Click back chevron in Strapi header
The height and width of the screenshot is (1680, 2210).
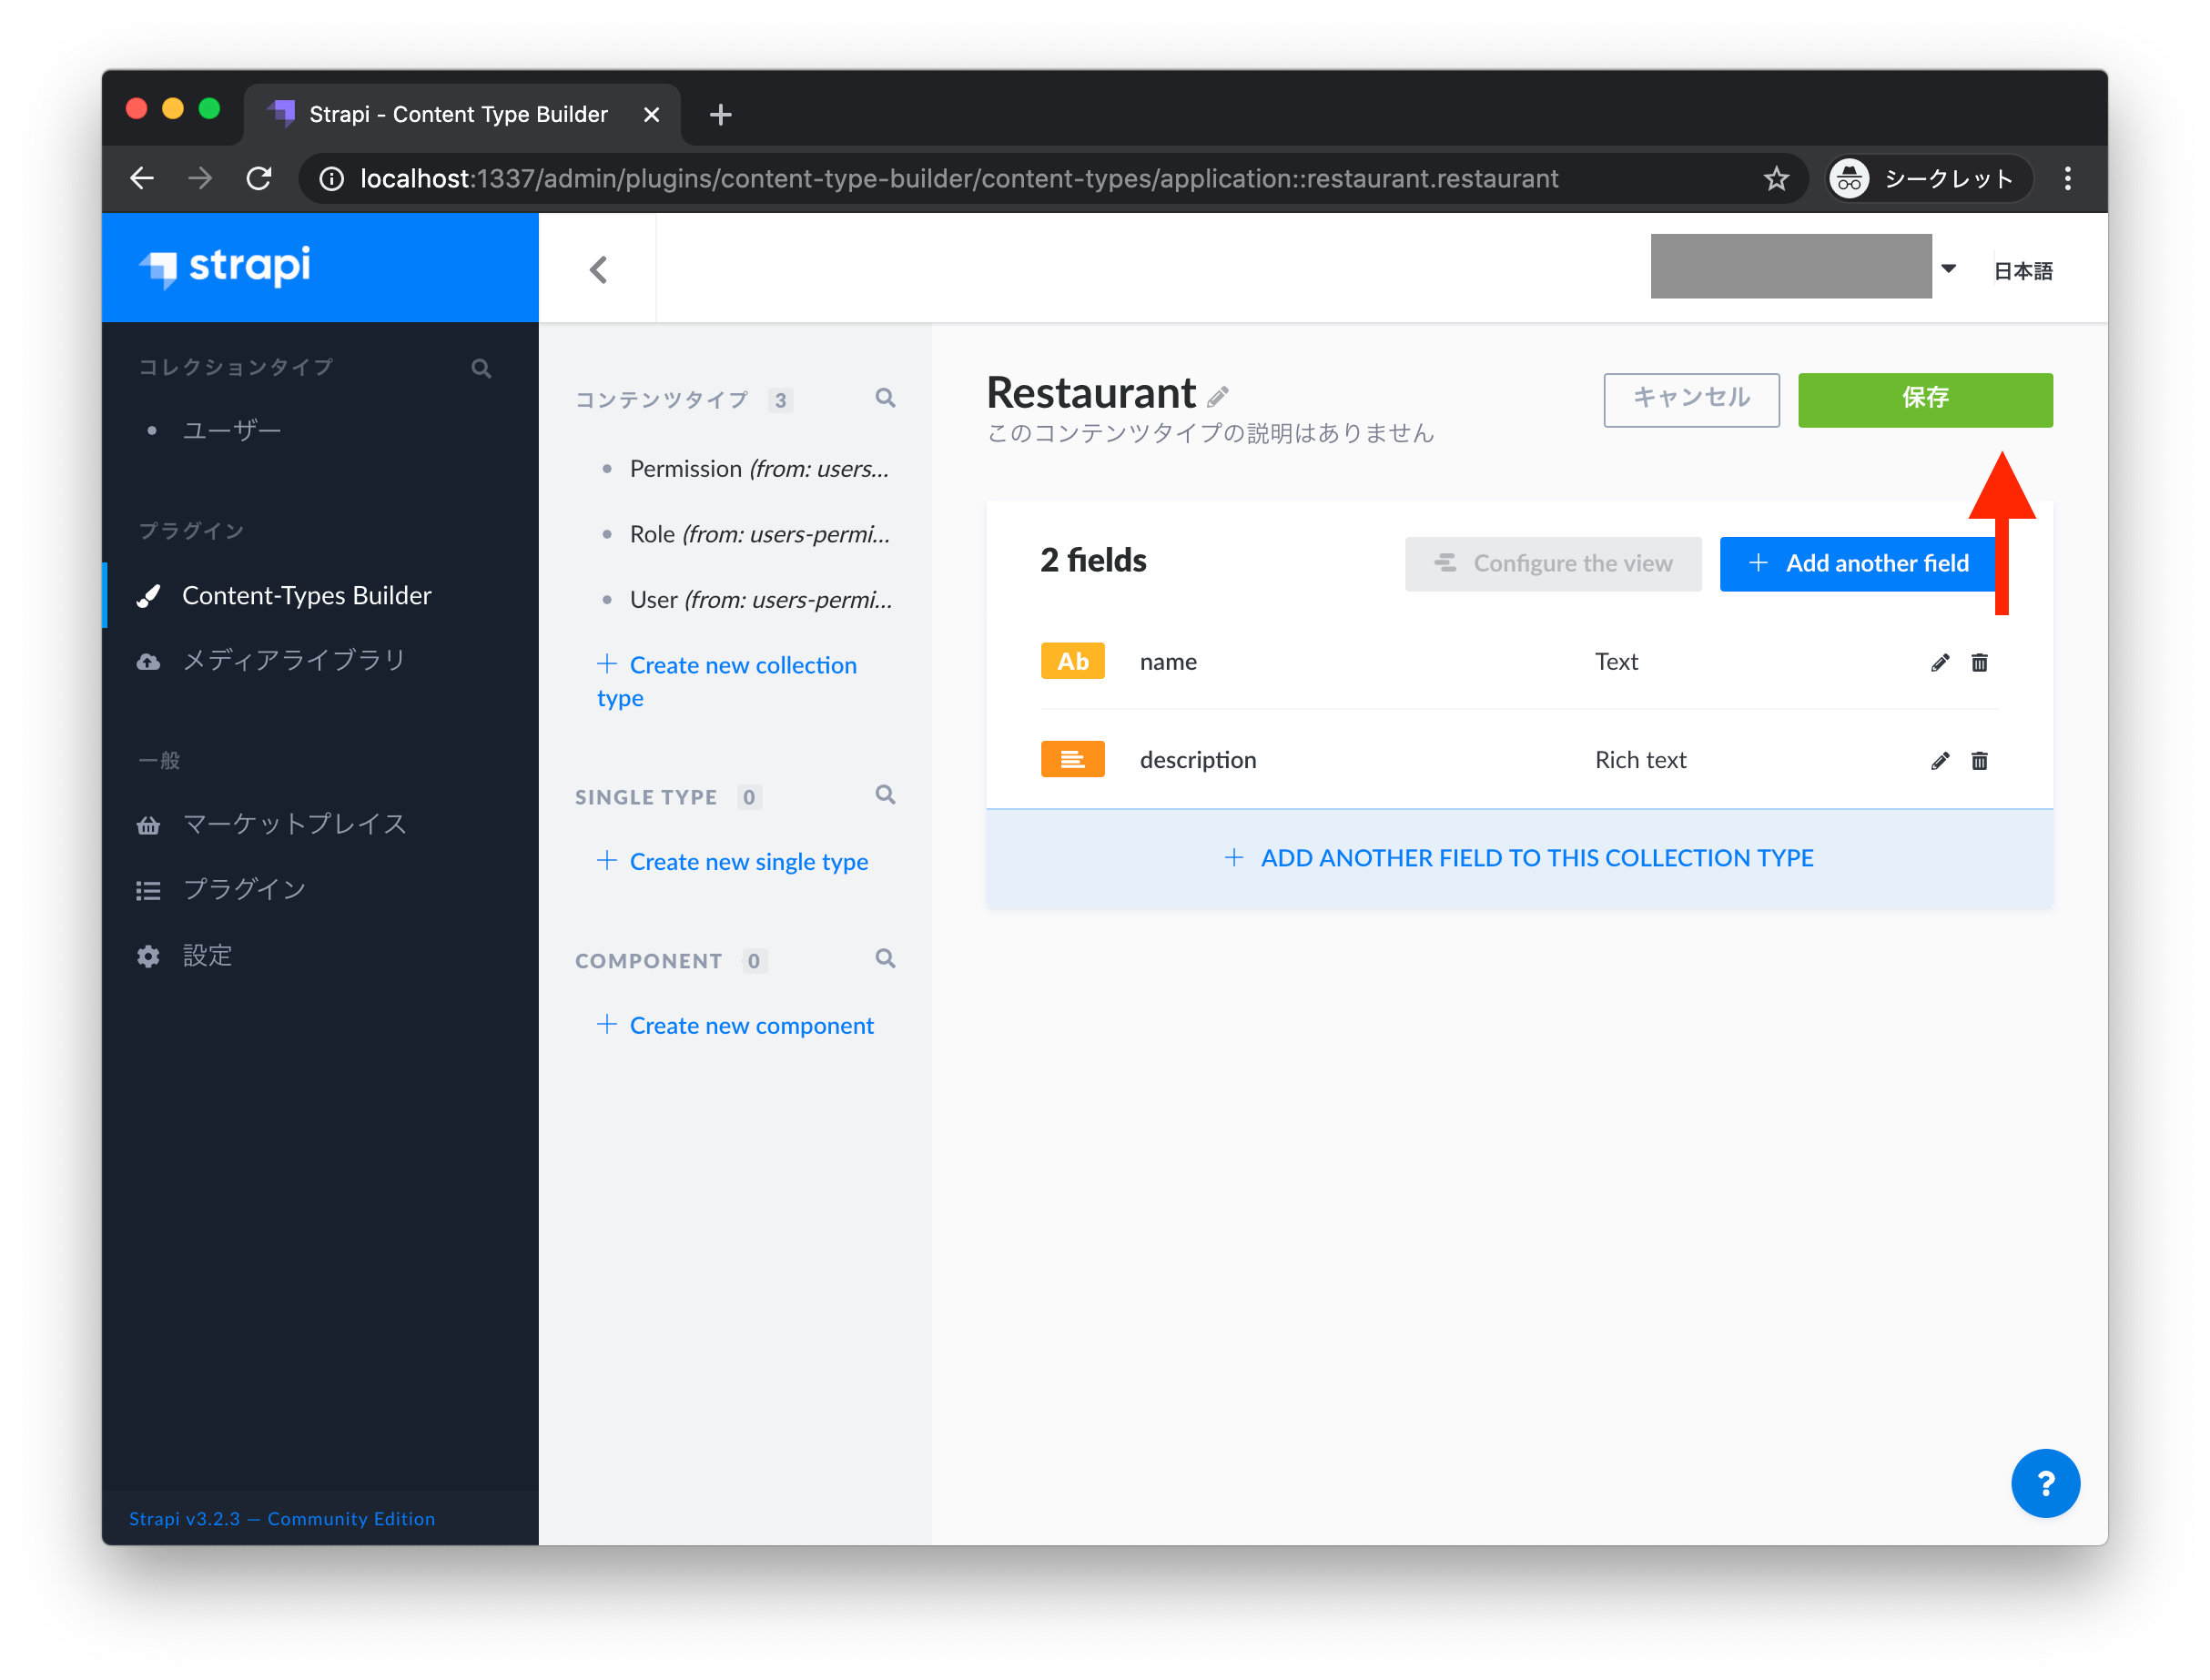598,269
